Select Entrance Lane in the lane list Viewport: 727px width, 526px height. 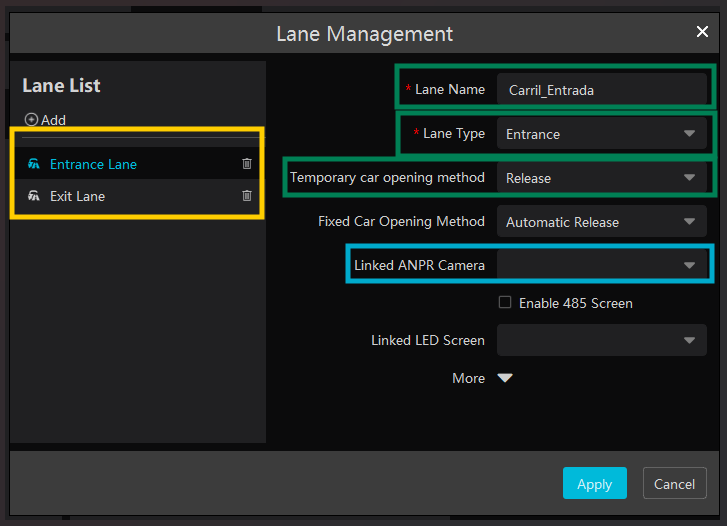93,164
